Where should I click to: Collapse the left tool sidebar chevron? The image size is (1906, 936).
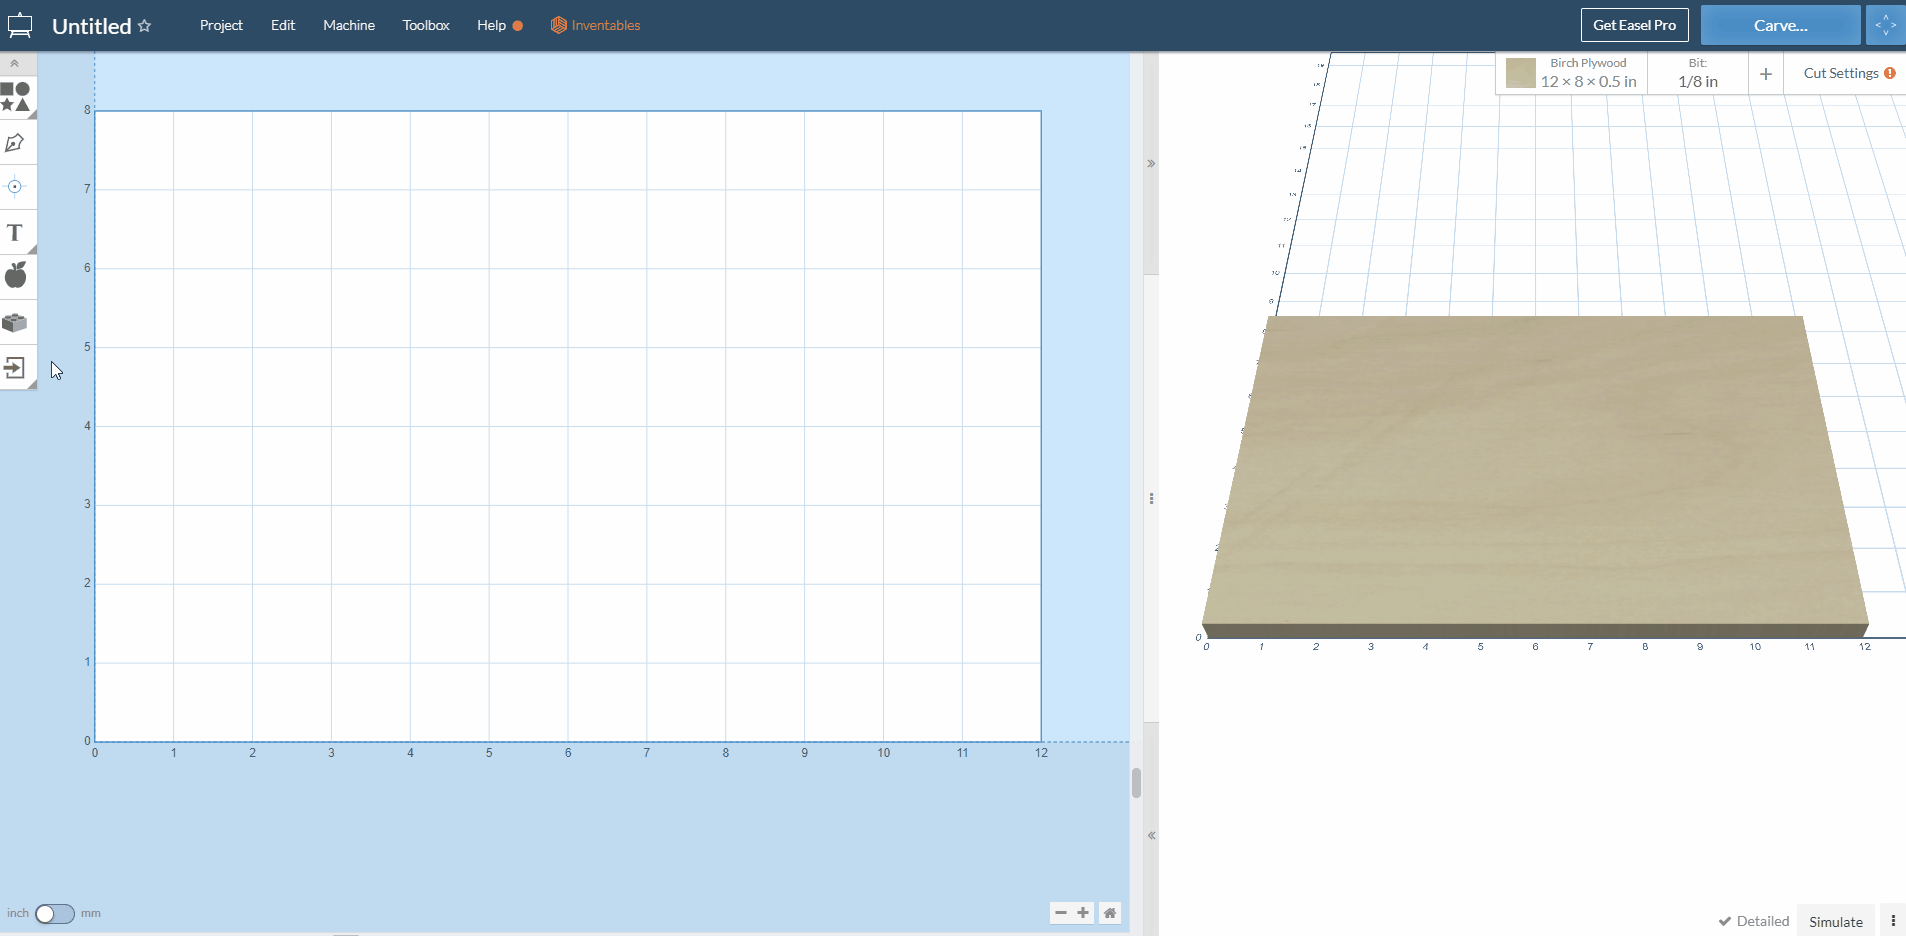[15, 63]
